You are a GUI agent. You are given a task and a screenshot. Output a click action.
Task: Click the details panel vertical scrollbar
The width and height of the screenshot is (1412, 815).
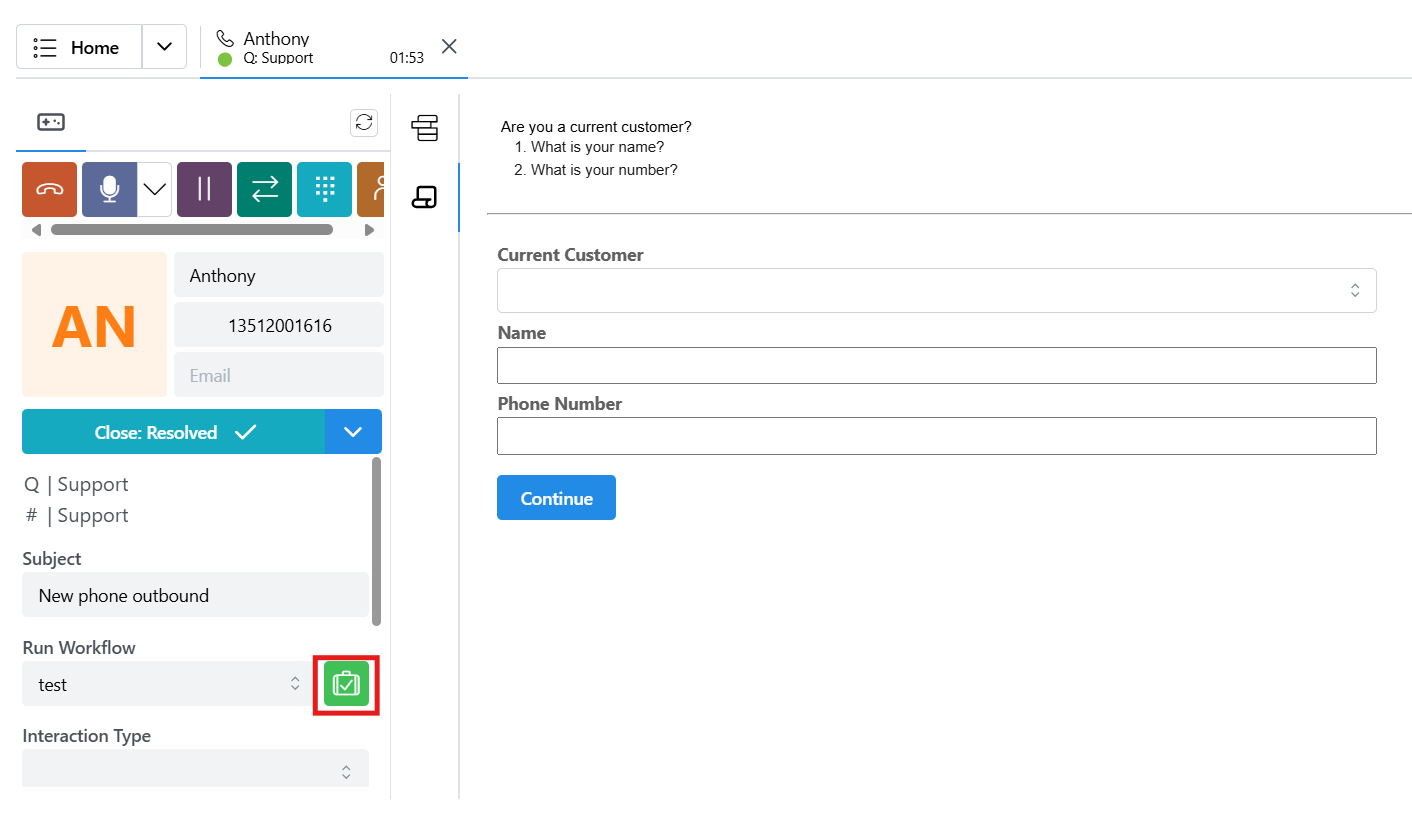click(x=376, y=541)
